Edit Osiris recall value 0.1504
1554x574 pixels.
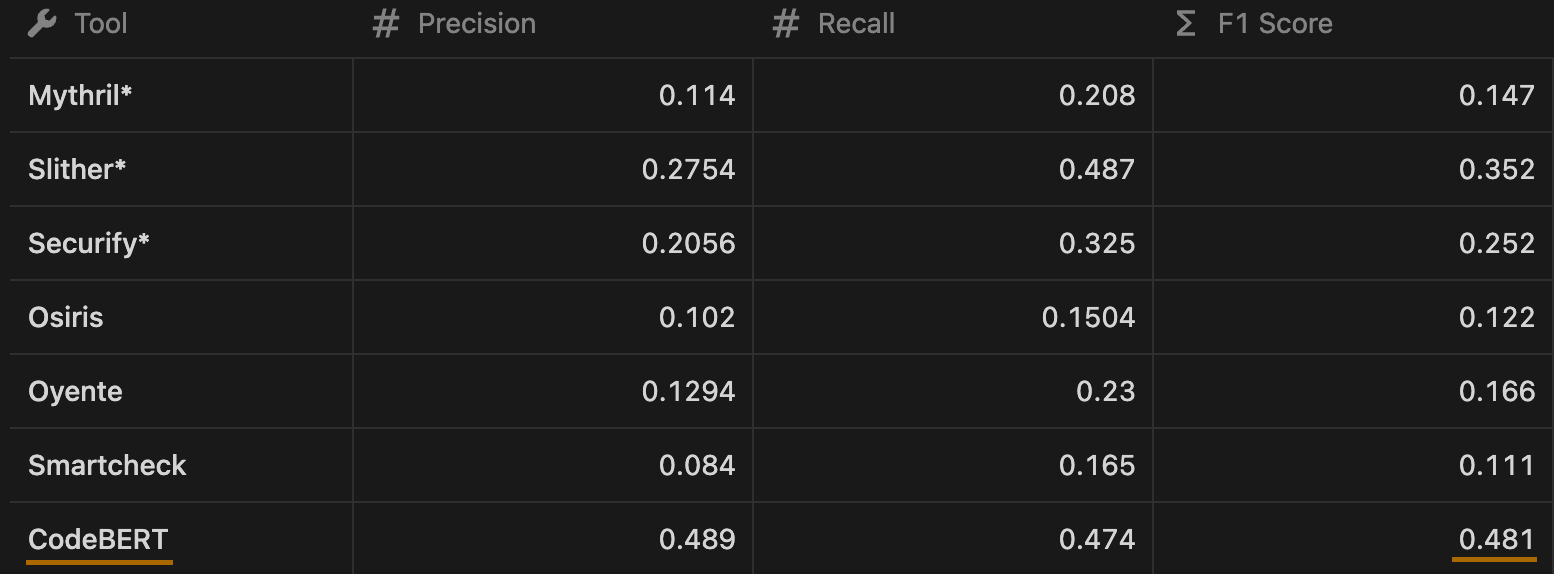pos(953,317)
